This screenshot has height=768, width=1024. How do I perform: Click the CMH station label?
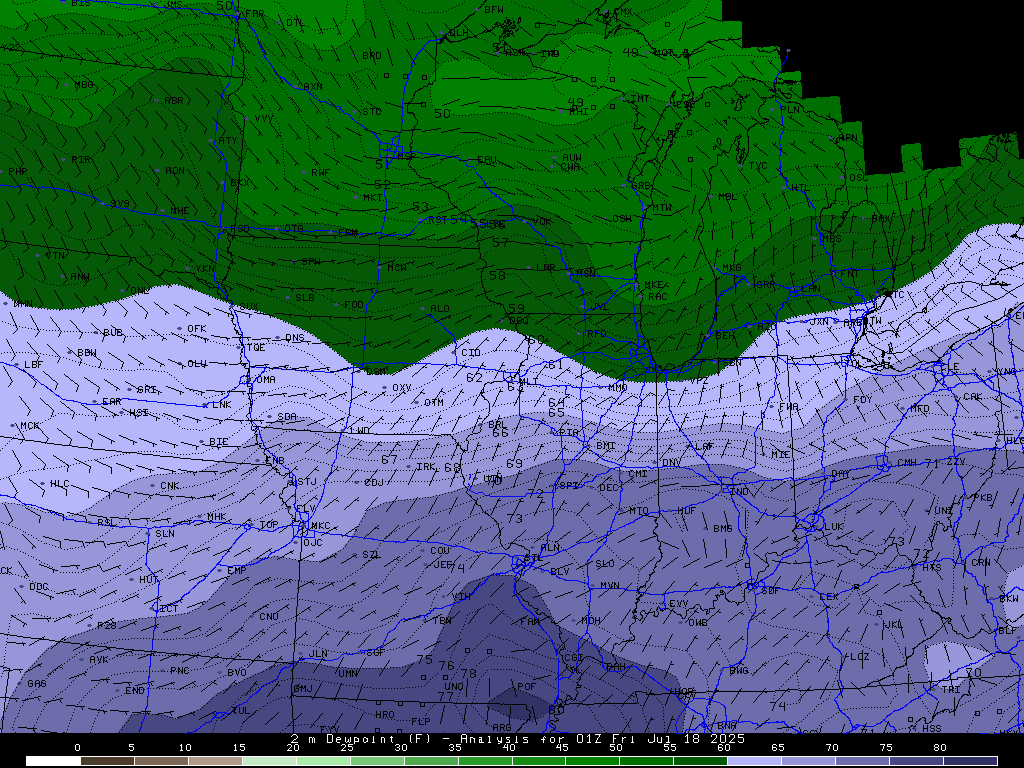coord(906,463)
